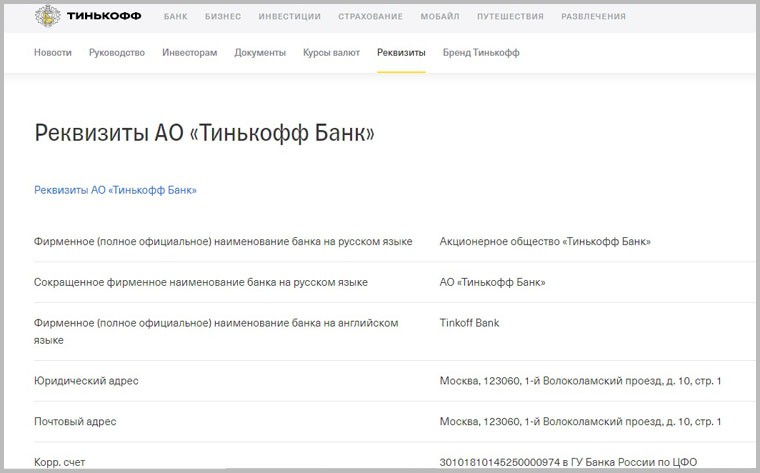760x473 pixels.
Task: Open the БИЗНЕС section
Action: coord(222,16)
